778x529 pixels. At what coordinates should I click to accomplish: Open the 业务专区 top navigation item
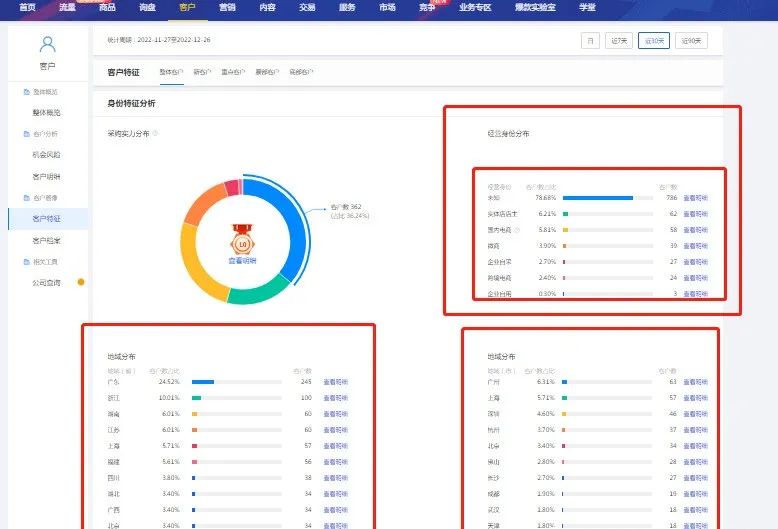pos(475,7)
